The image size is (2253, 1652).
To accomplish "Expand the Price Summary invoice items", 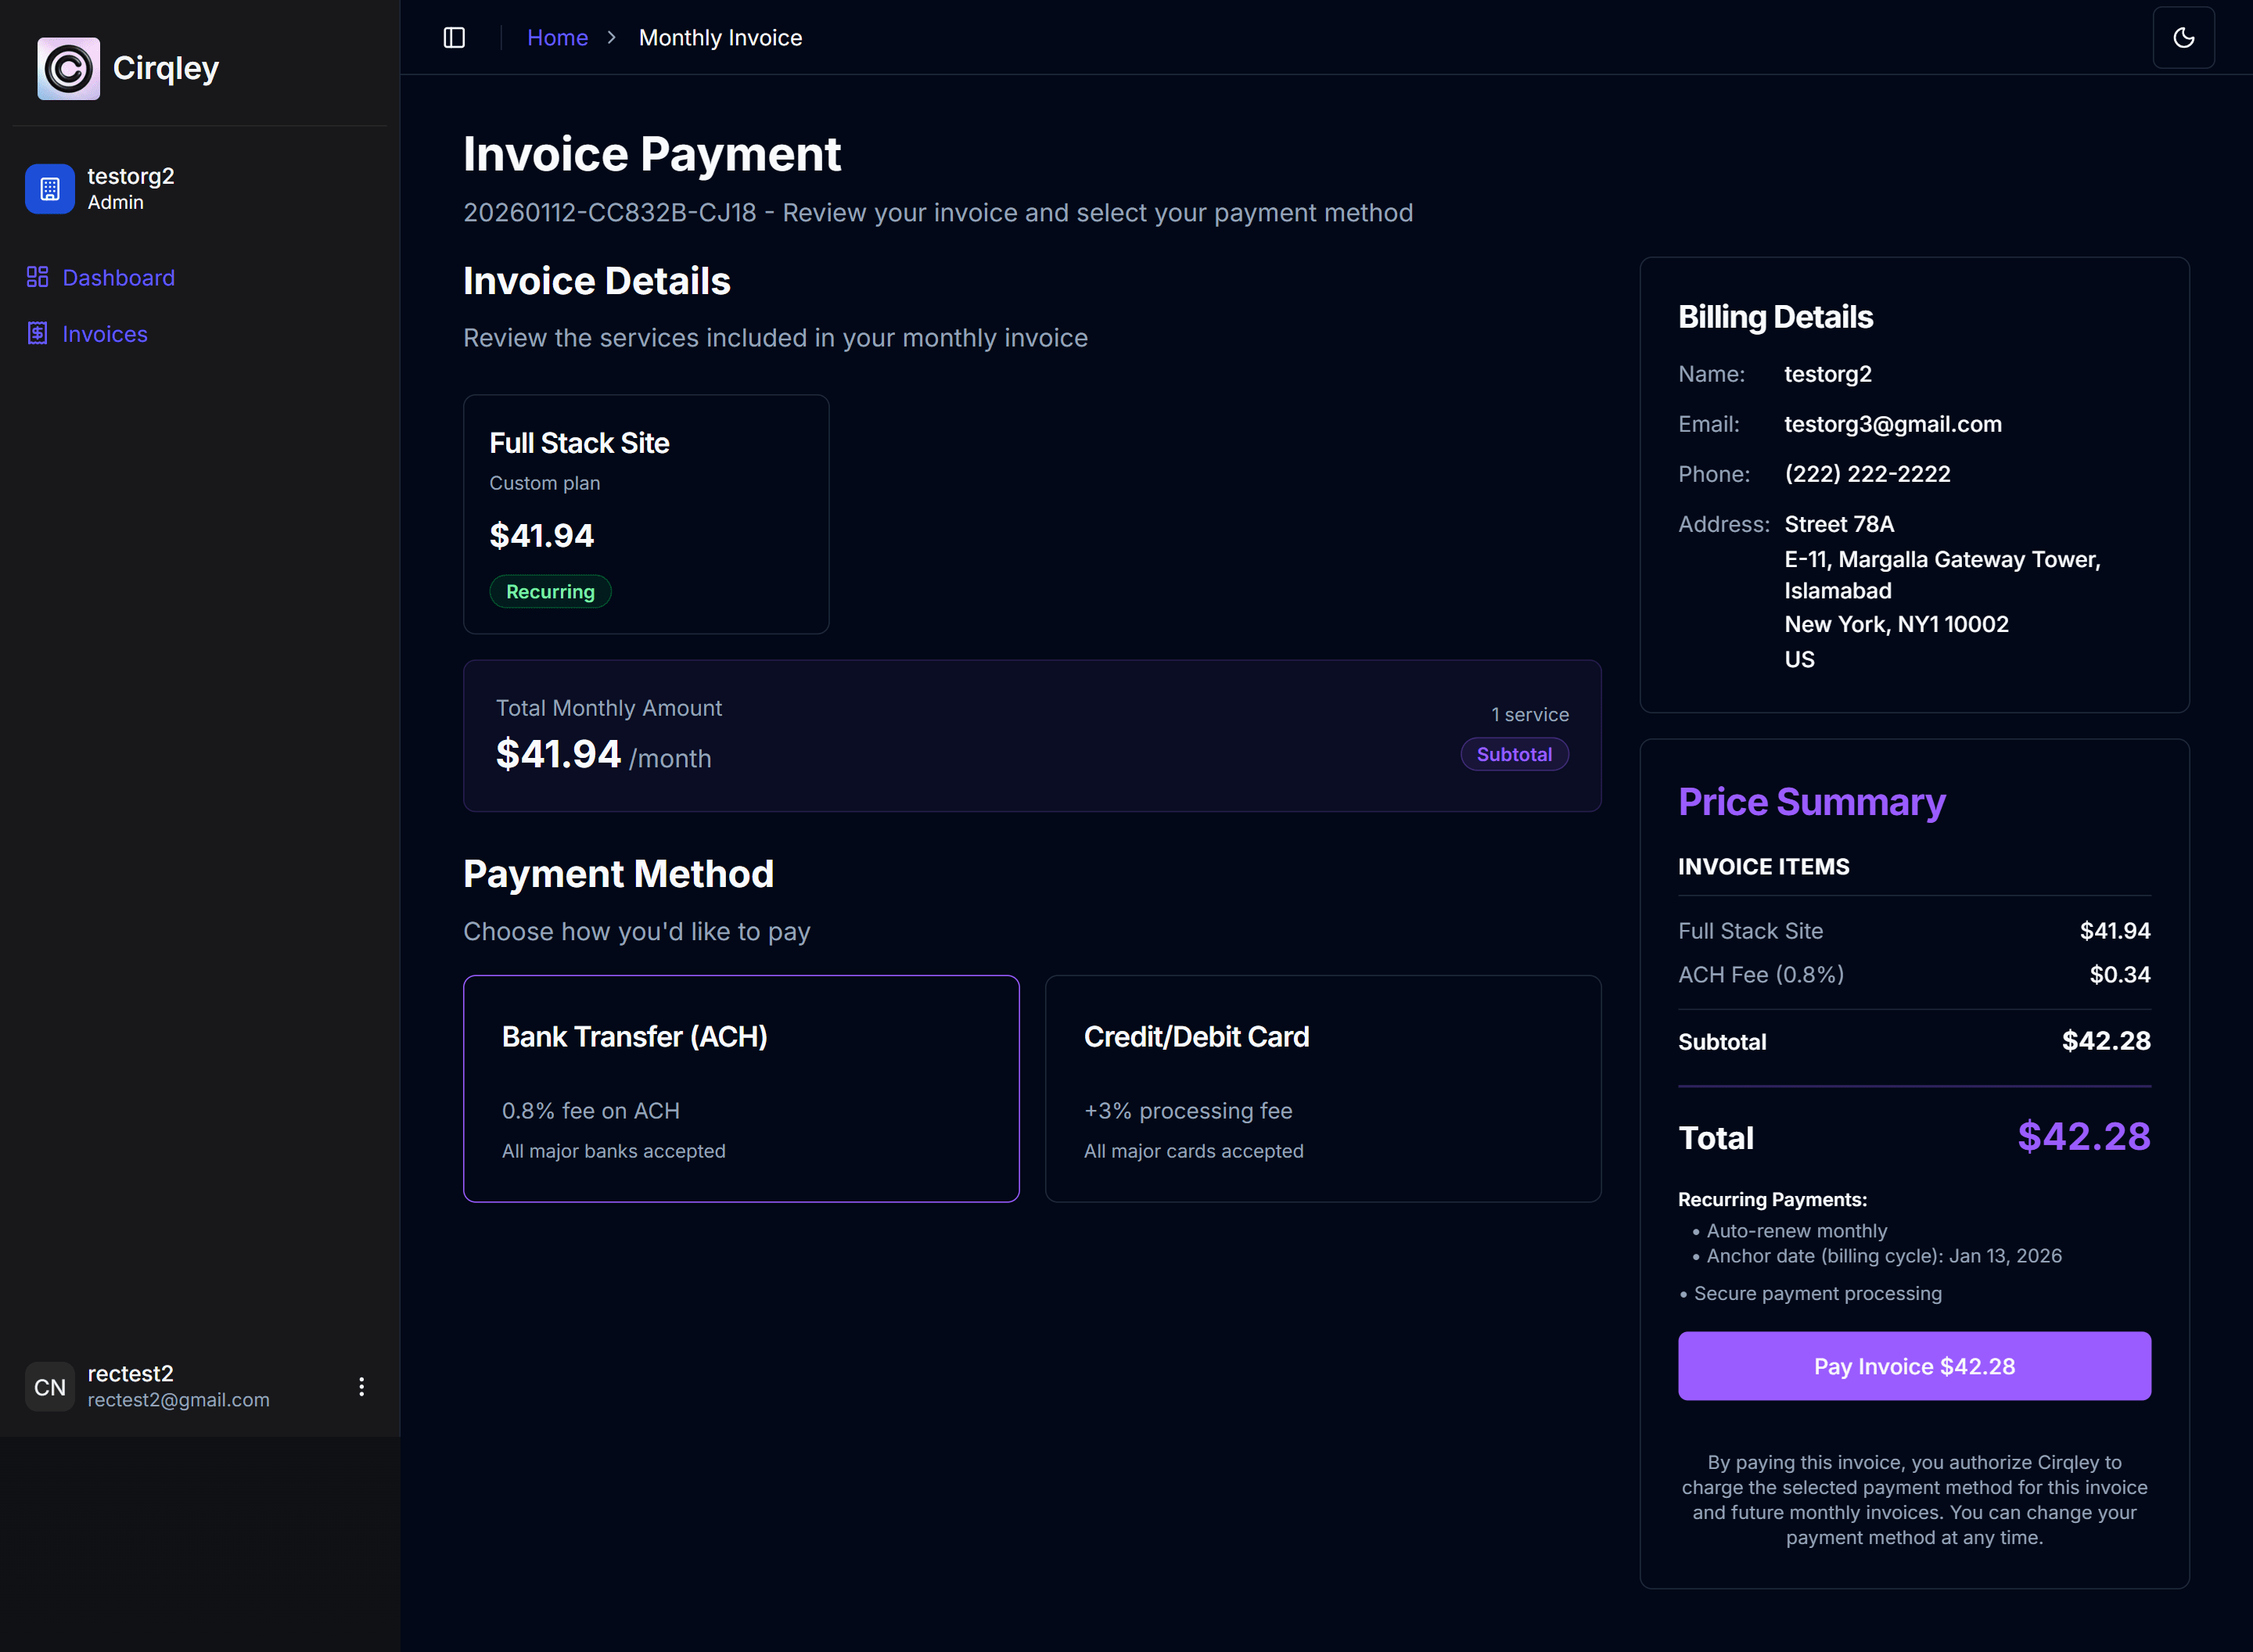I will pyautogui.click(x=1763, y=866).
